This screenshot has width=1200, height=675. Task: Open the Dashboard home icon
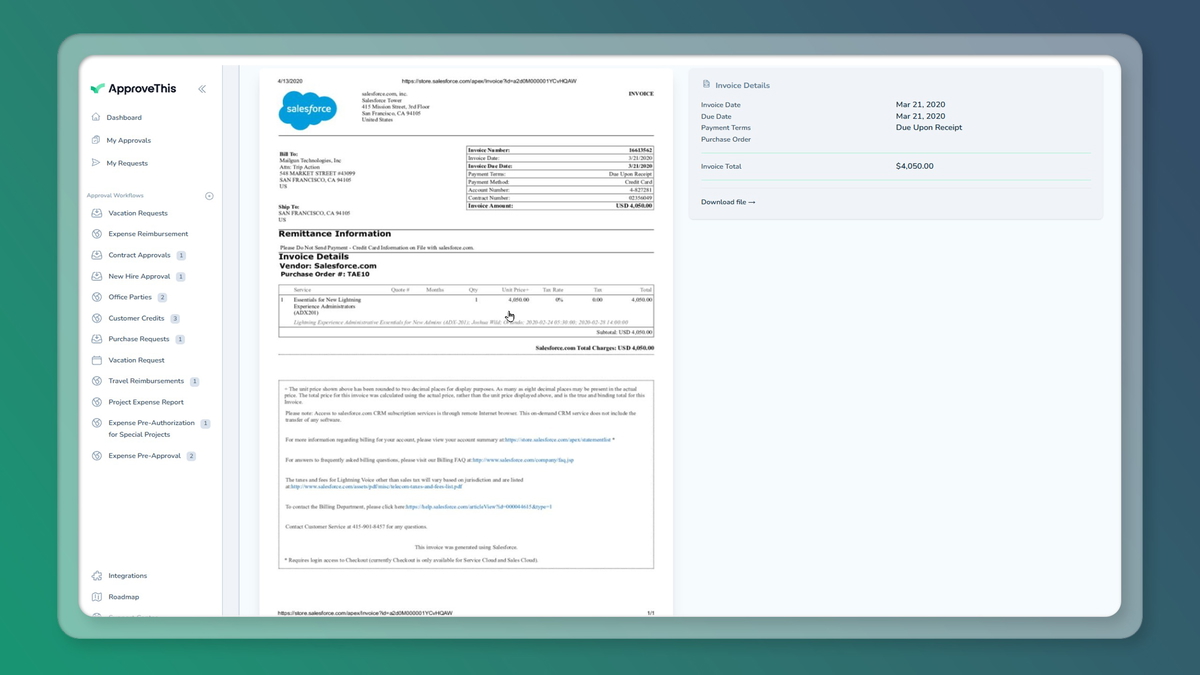(95, 117)
